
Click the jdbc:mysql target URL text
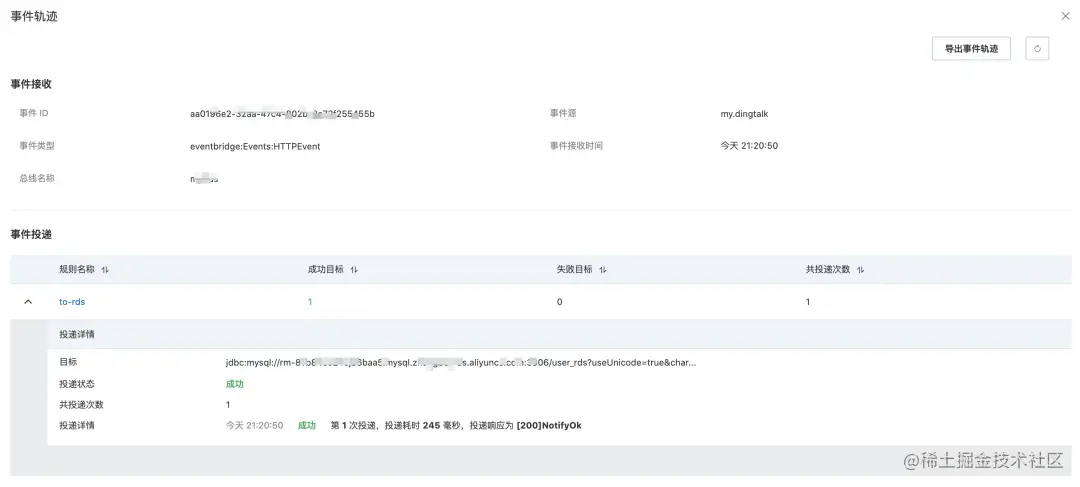(x=461, y=362)
